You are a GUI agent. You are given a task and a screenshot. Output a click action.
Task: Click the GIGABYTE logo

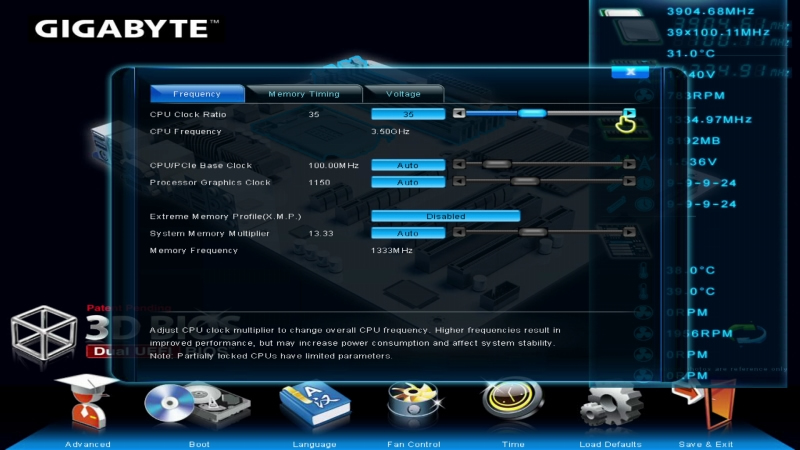(x=126, y=29)
